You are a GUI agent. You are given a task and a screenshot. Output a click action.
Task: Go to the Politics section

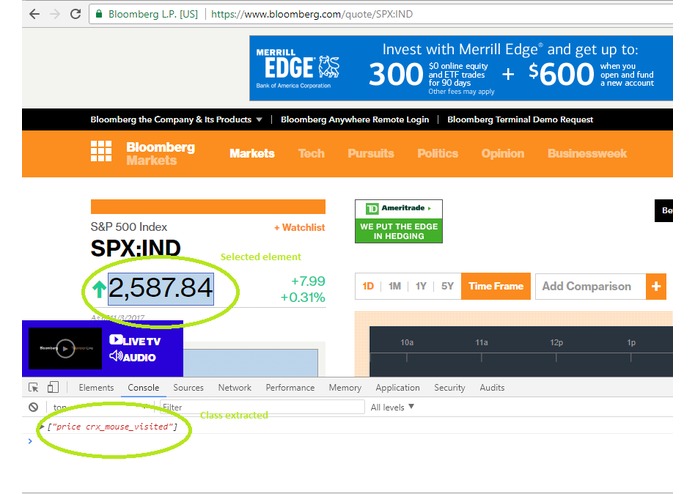coord(437,153)
